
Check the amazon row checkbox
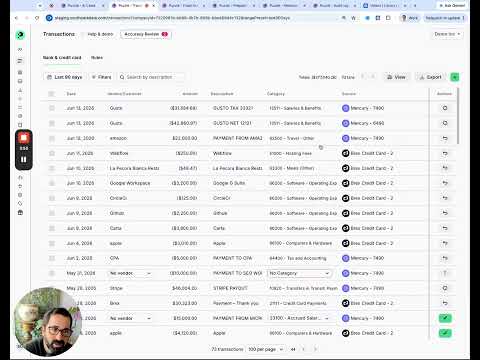[52, 138]
